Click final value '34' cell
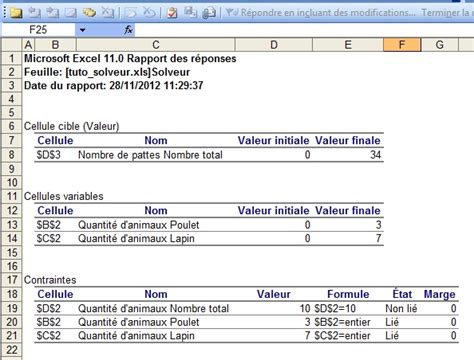Image resolution: width=474 pixels, height=360 pixels. pyautogui.click(x=376, y=155)
